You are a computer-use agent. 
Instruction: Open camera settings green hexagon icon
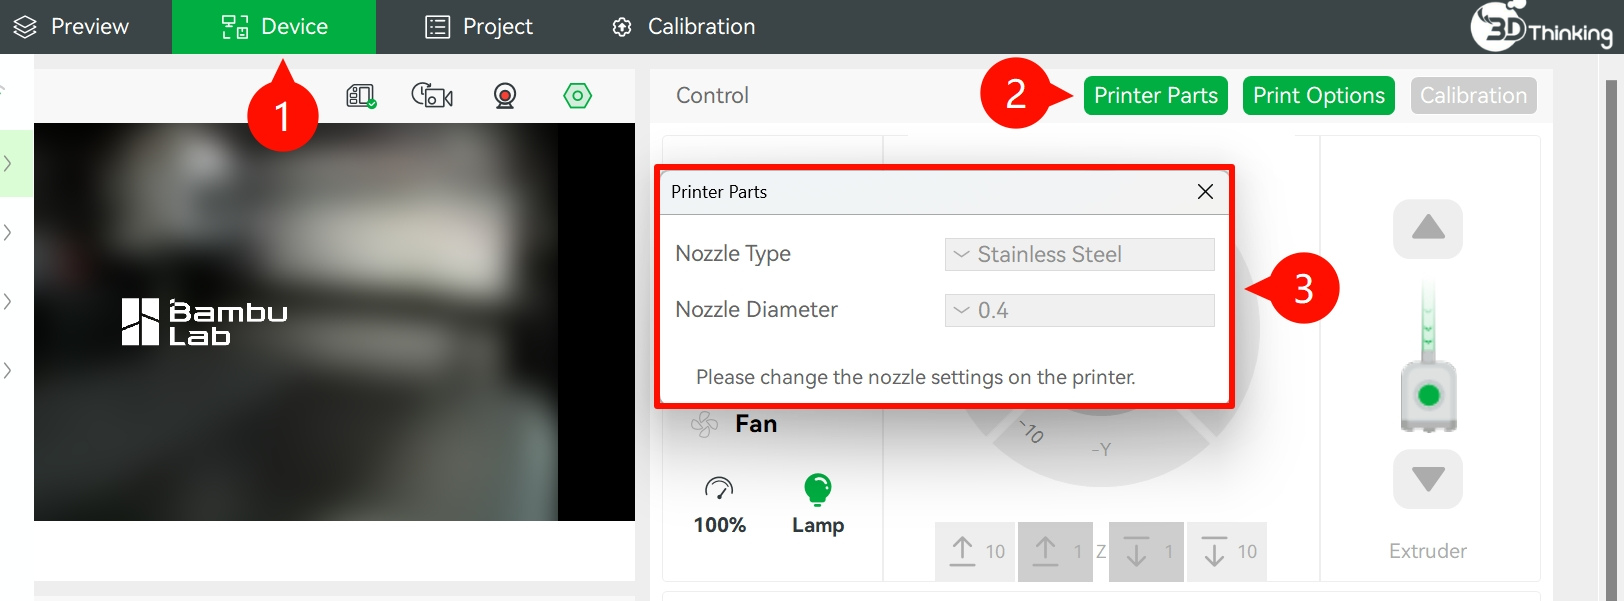[x=577, y=96]
